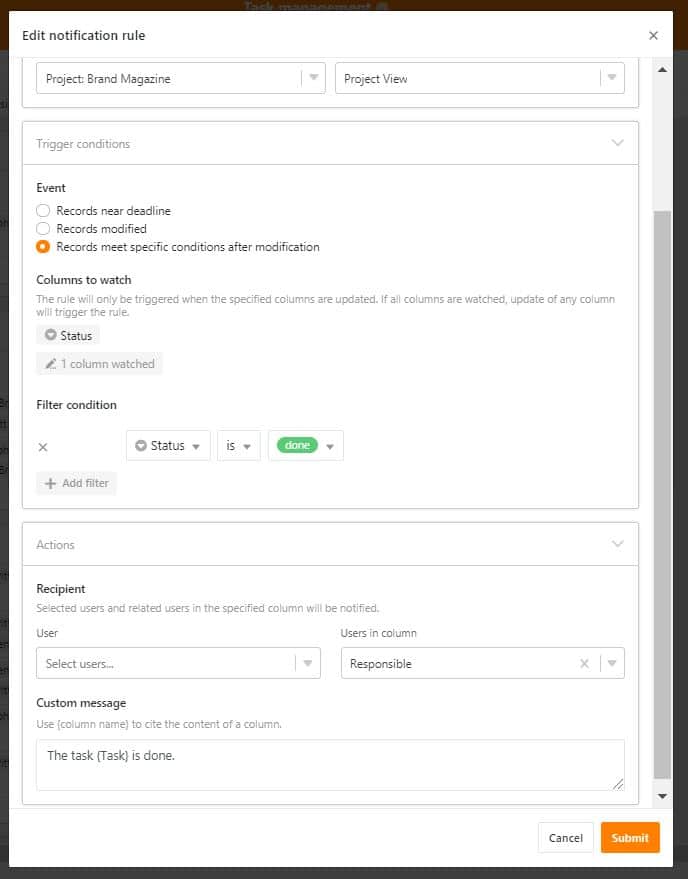This screenshot has width=688, height=879.
Task: Add a new filter
Action: coord(76,483)
